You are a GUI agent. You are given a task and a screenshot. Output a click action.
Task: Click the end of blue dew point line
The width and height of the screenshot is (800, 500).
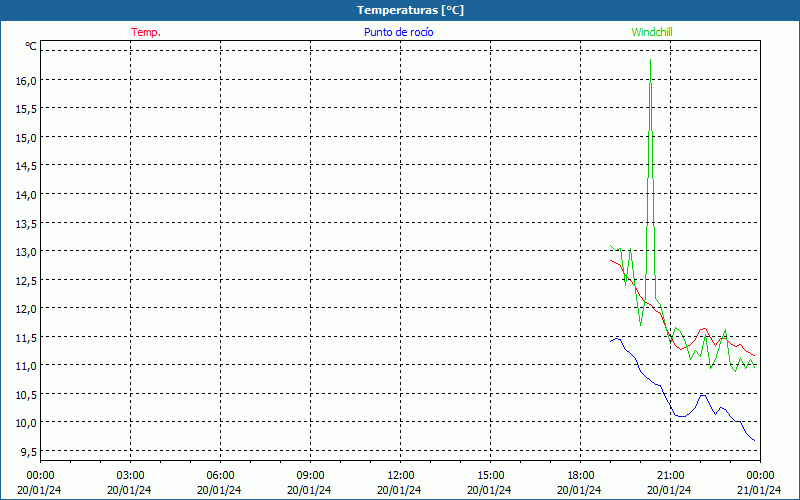pos(754,440)
